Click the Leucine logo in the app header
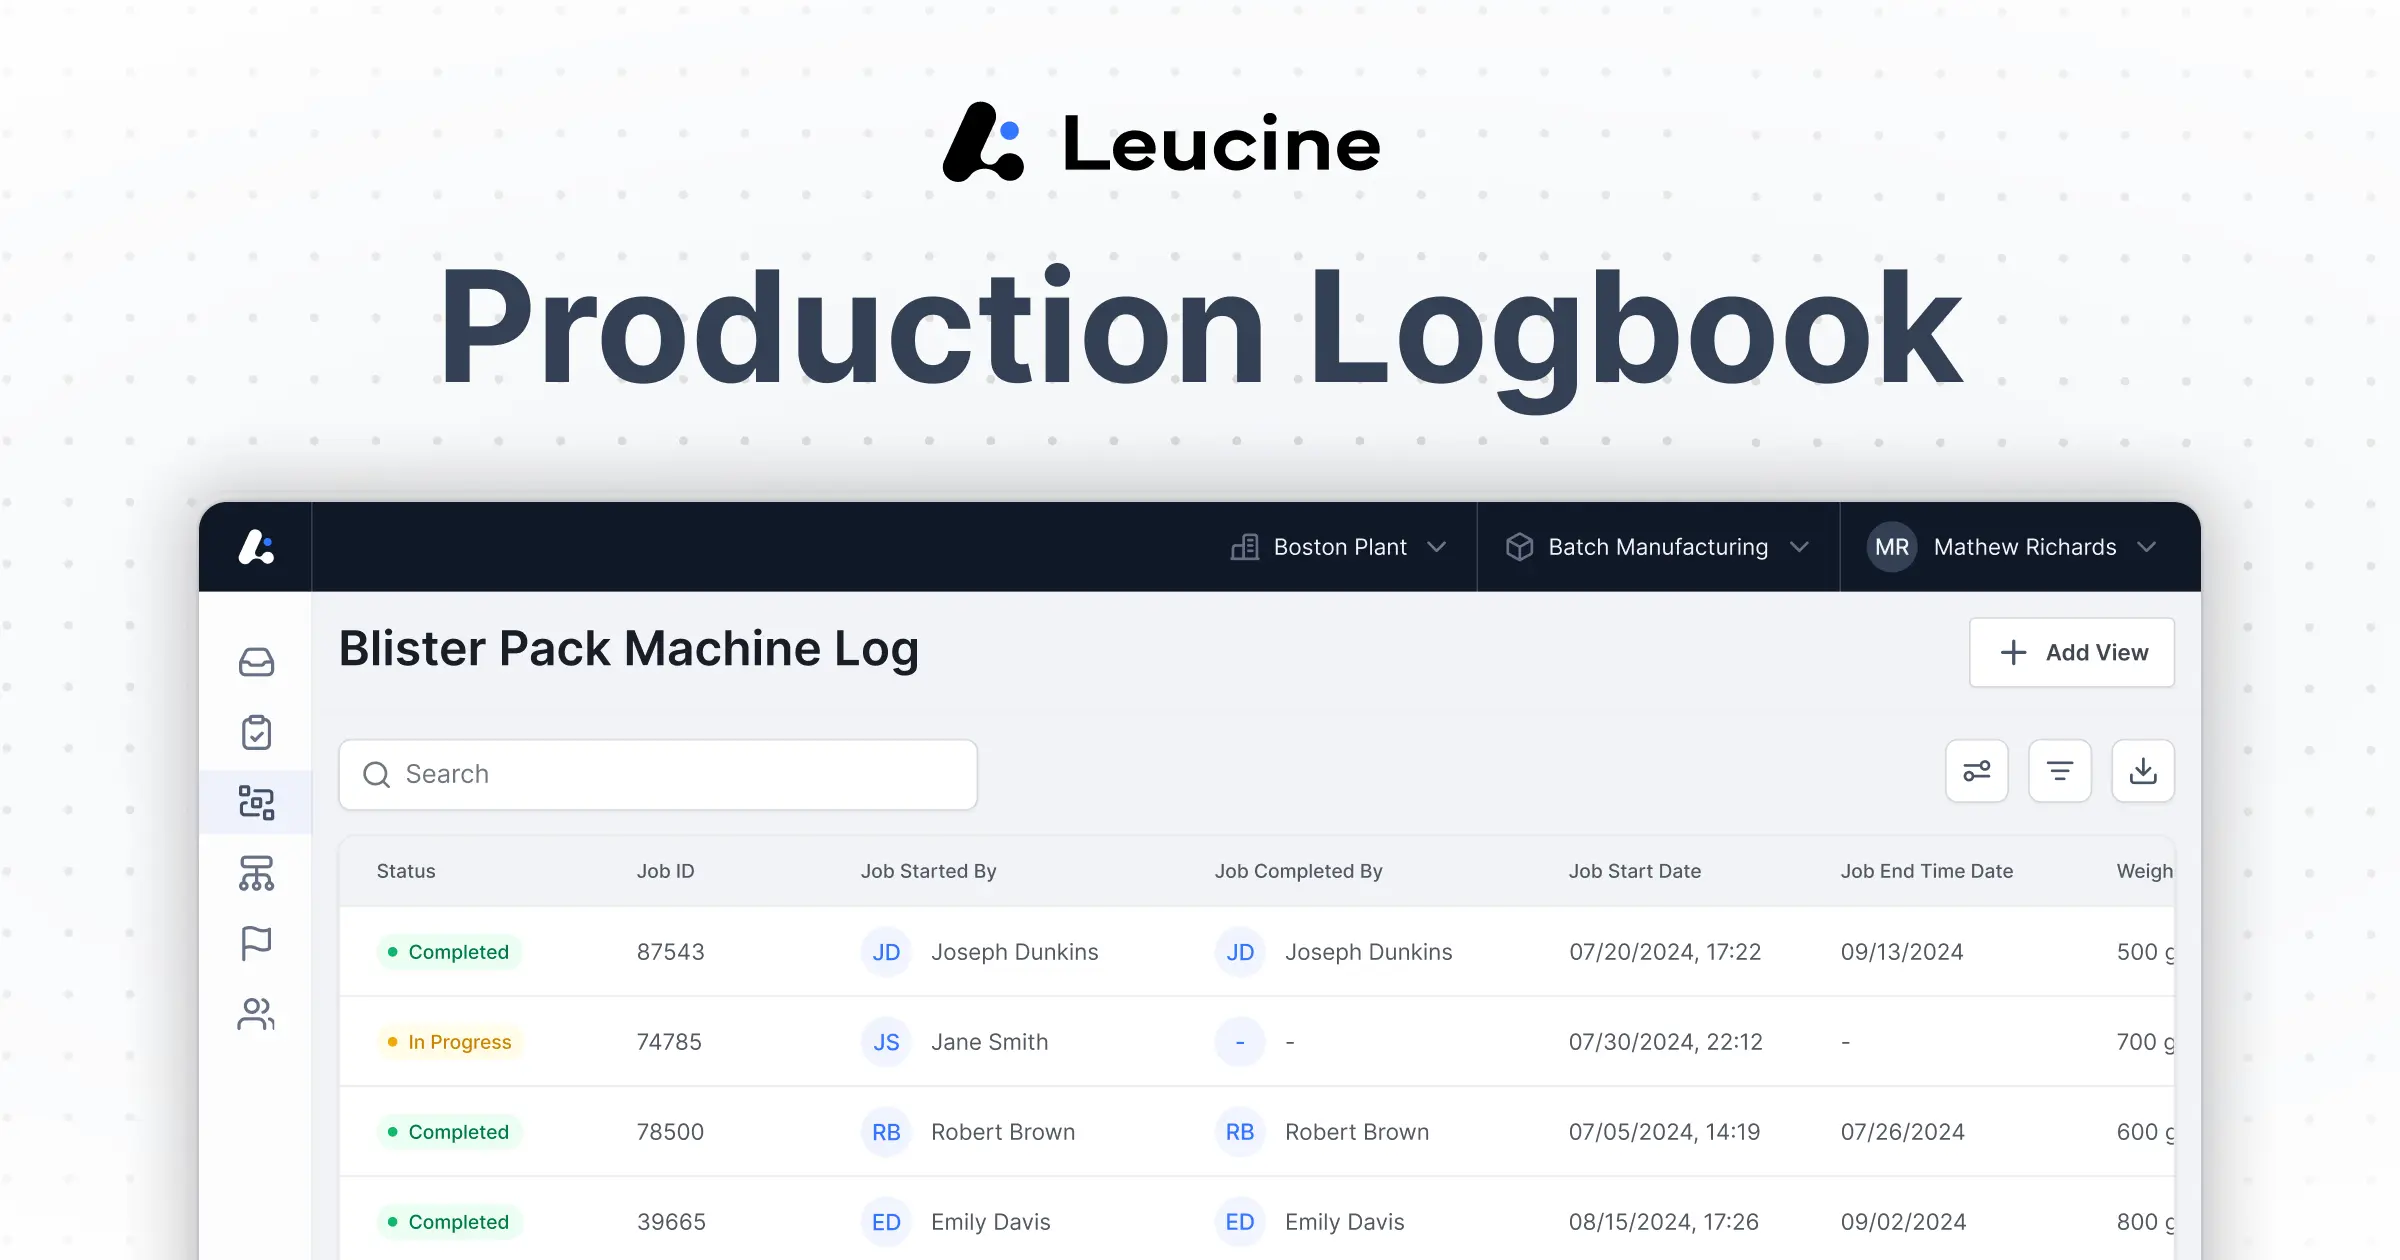Image resolution: width=2400 pixels, height=1260 pixels. click(256, 547)
